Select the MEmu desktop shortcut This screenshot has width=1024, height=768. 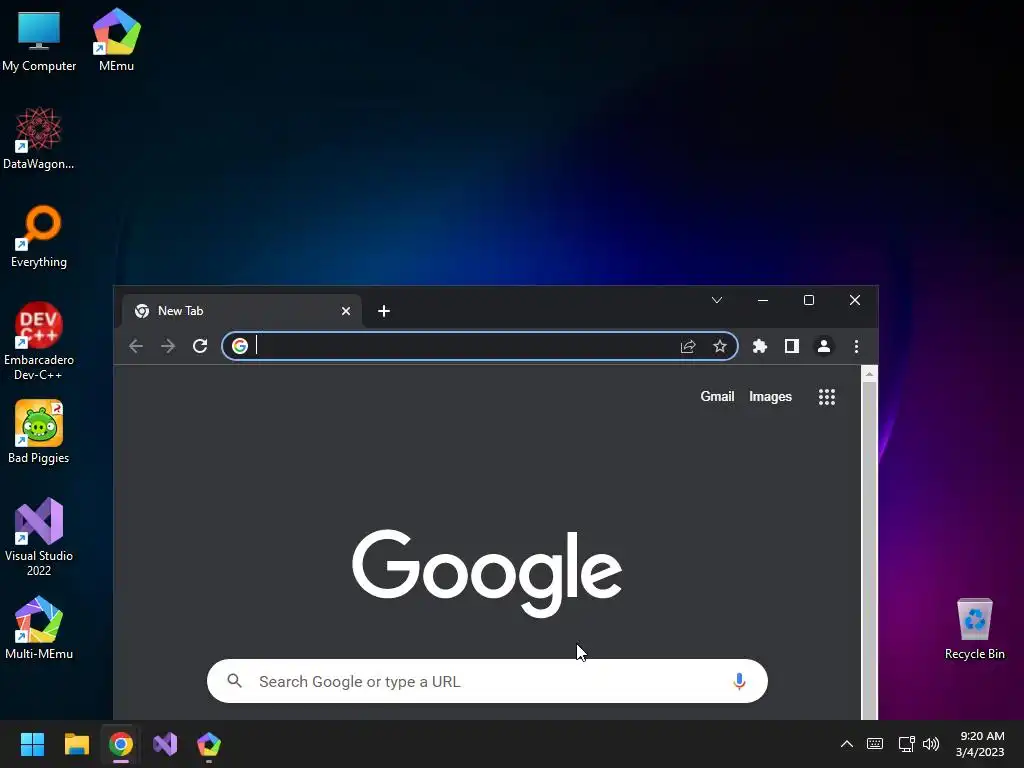pos(116,40)
